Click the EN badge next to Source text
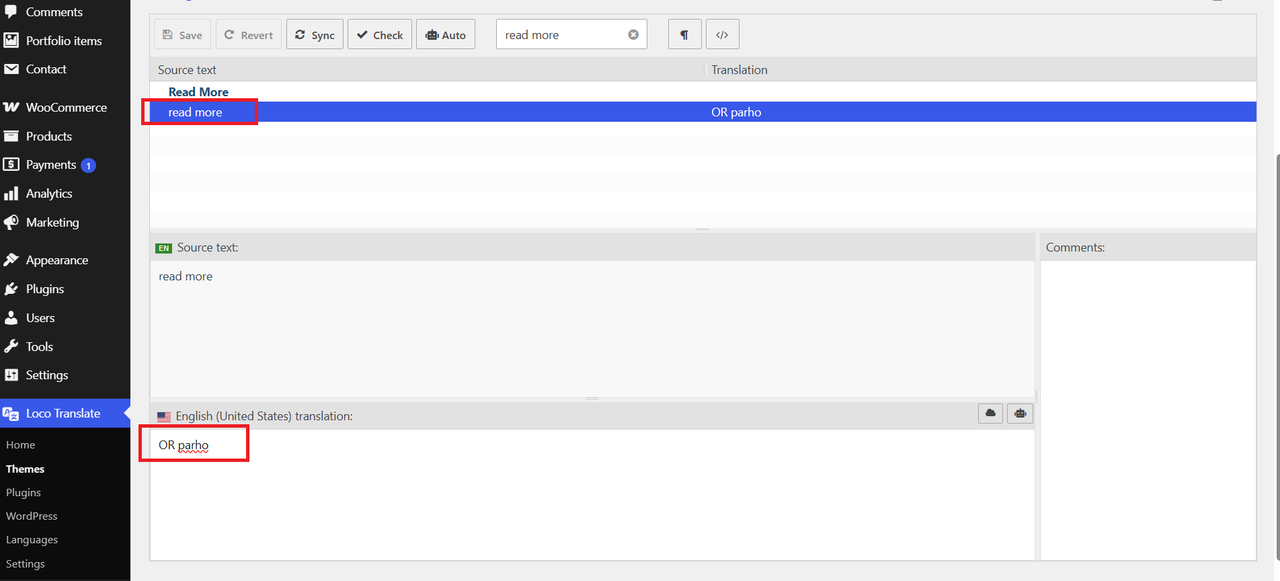 pyautogui.click(x=164, y=247)
